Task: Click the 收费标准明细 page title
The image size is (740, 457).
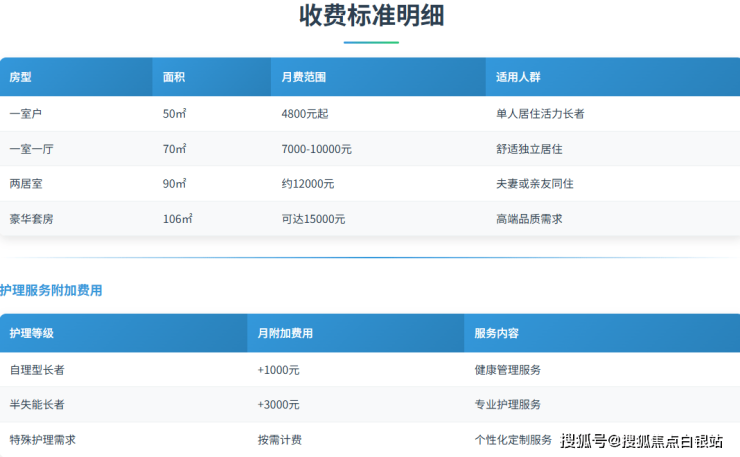Action: coord(371,16)
